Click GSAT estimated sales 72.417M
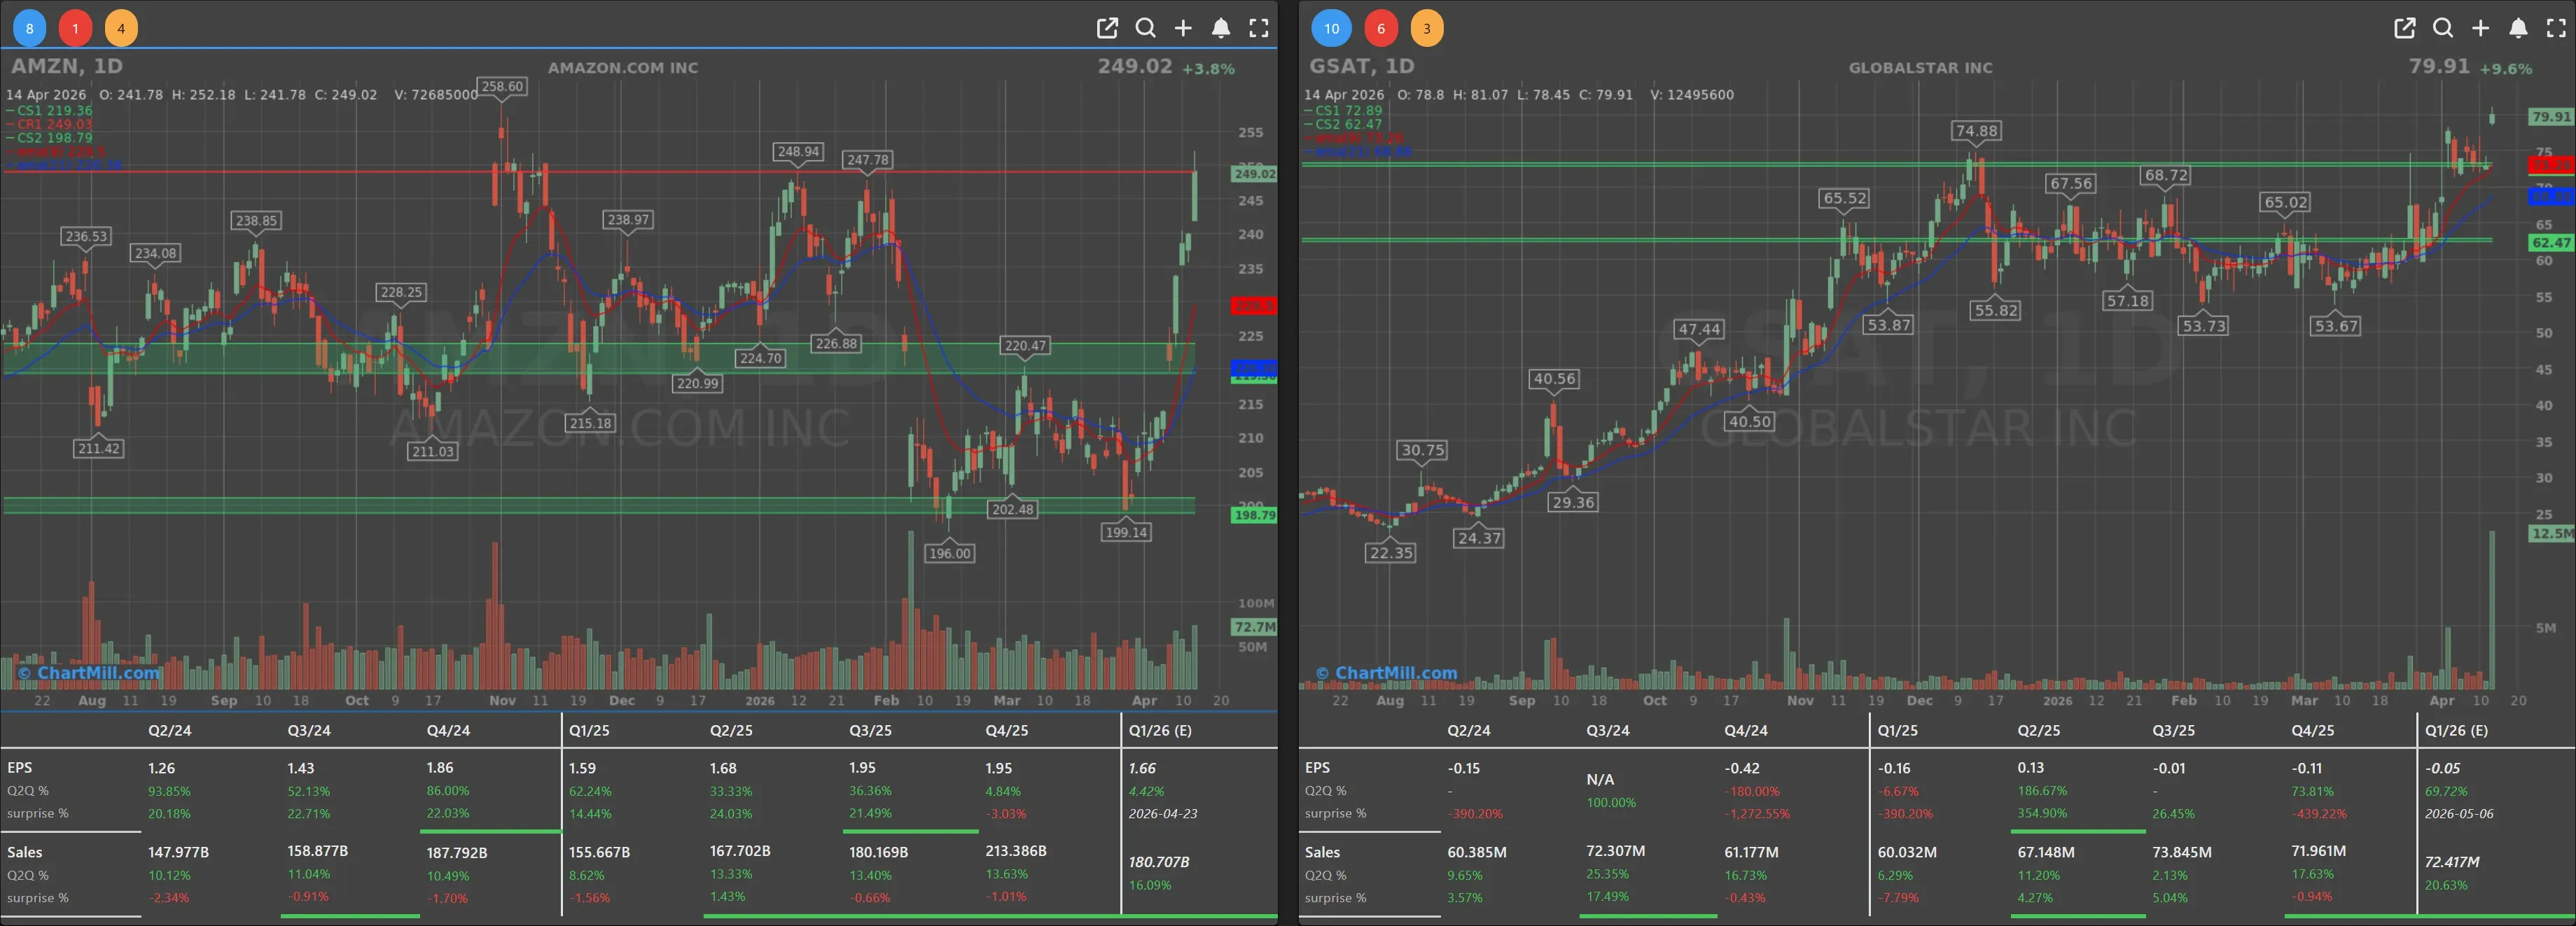The width and height of the screenshot is (2576, 926). point(2452,862)
